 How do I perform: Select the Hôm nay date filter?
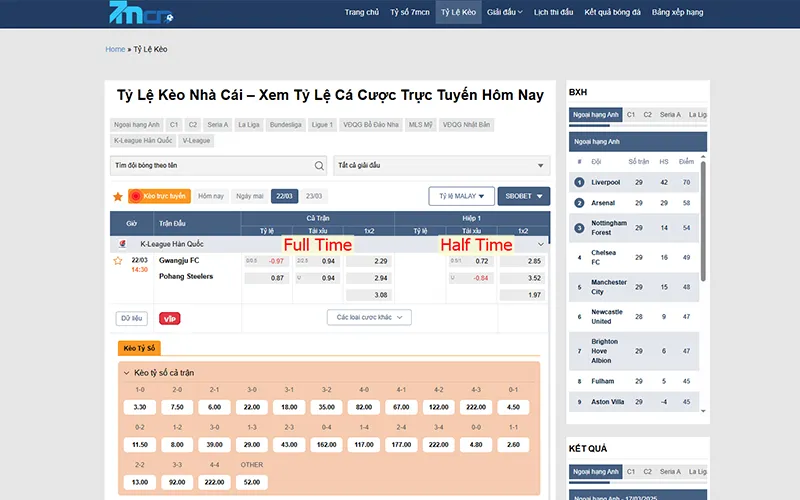pos(211,196)
